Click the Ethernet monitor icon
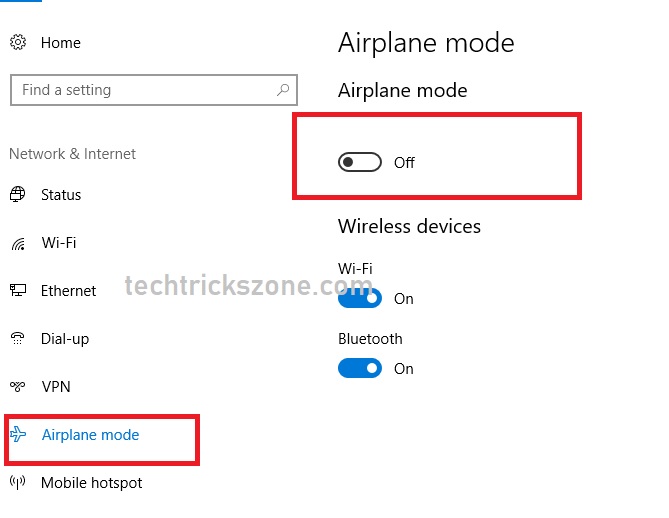Screen dimensions: 669x518 coord(18,291)
